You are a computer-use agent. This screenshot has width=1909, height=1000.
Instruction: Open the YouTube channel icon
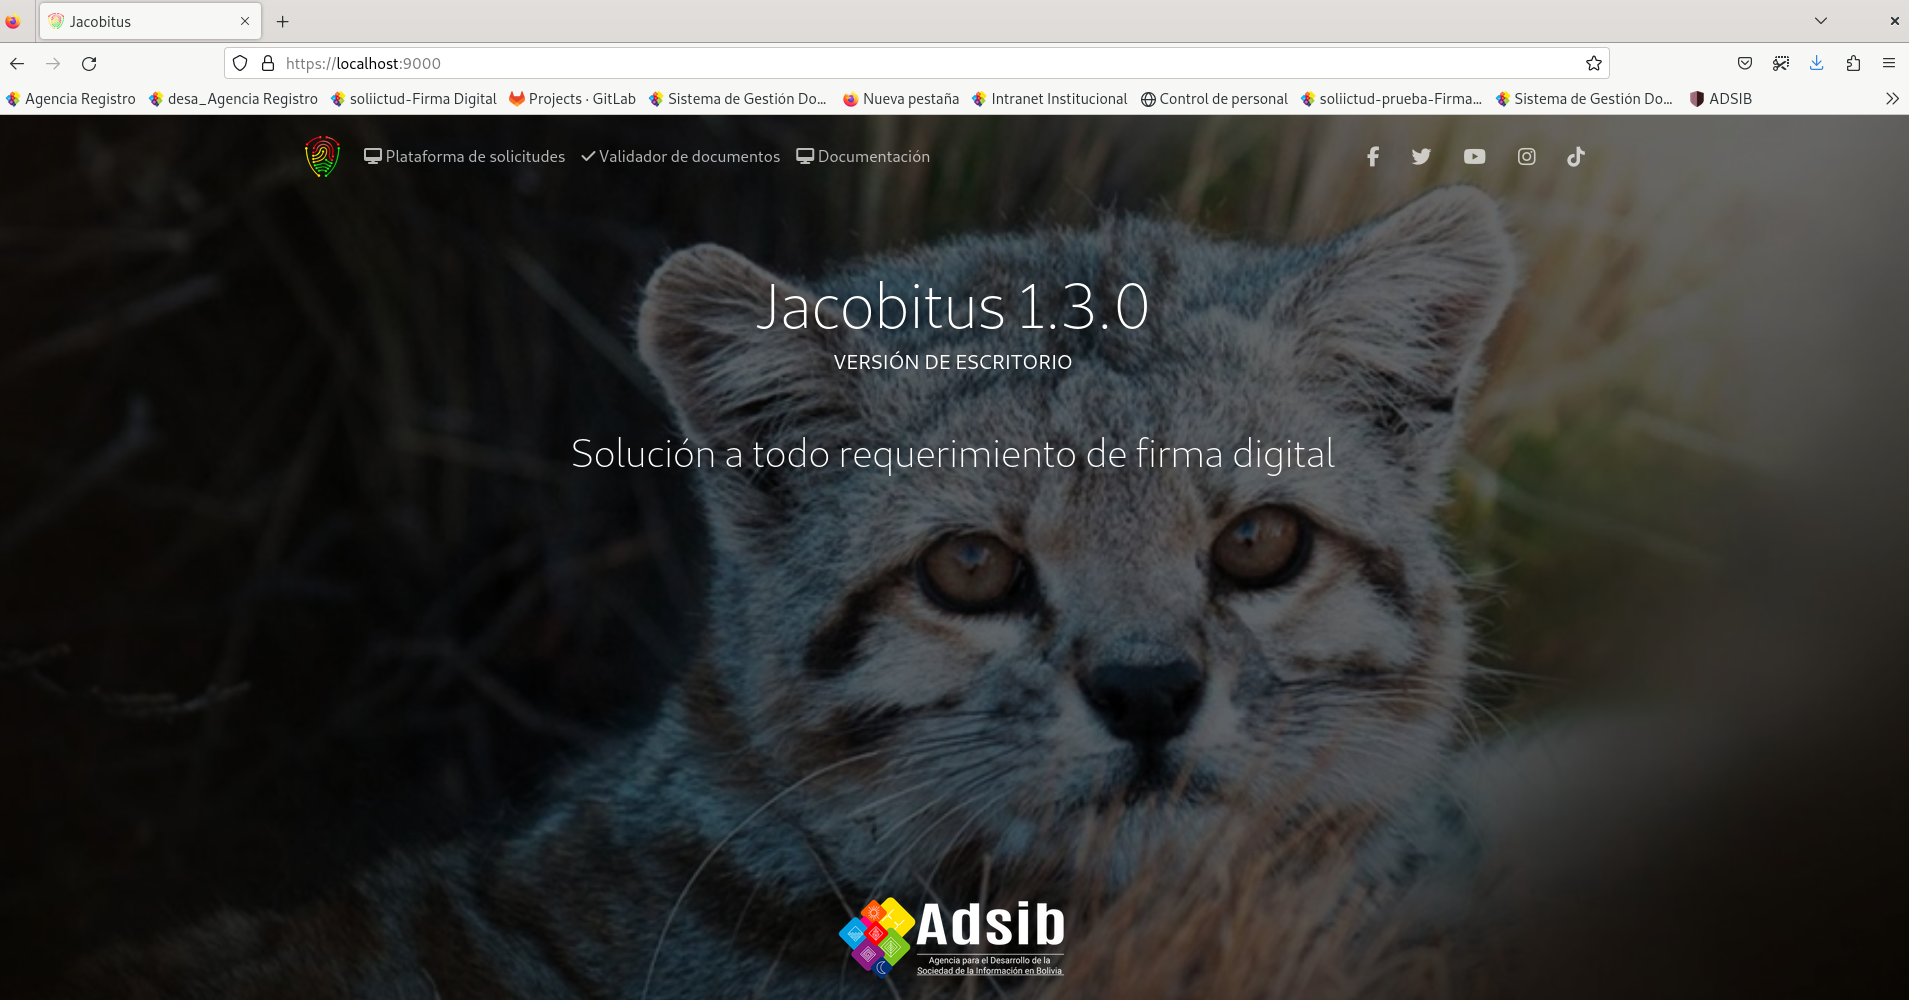pyautogui.click(x=1474, y=157)
